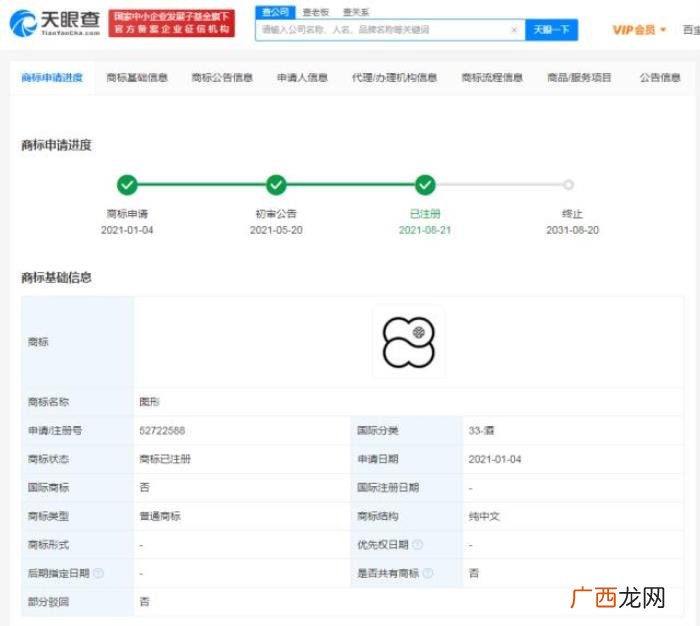Image resolution: width=700 pixels, height=626 pixels.
Task: Click the 33-酒 international class value
Action: click(x=481, y=430)
